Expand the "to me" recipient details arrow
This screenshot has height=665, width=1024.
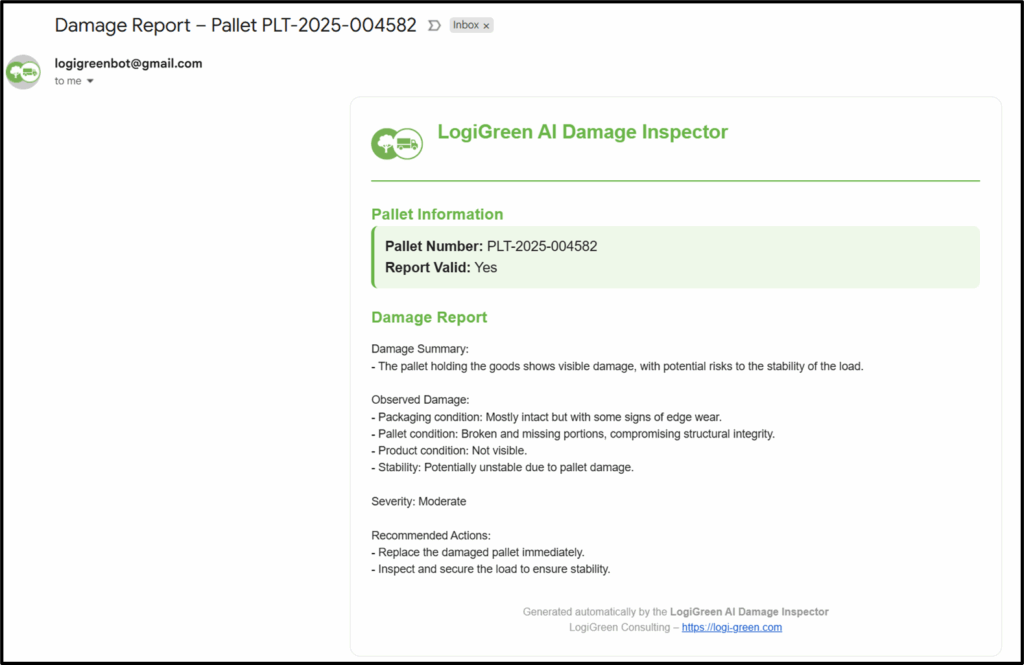[x=90, y=81]
